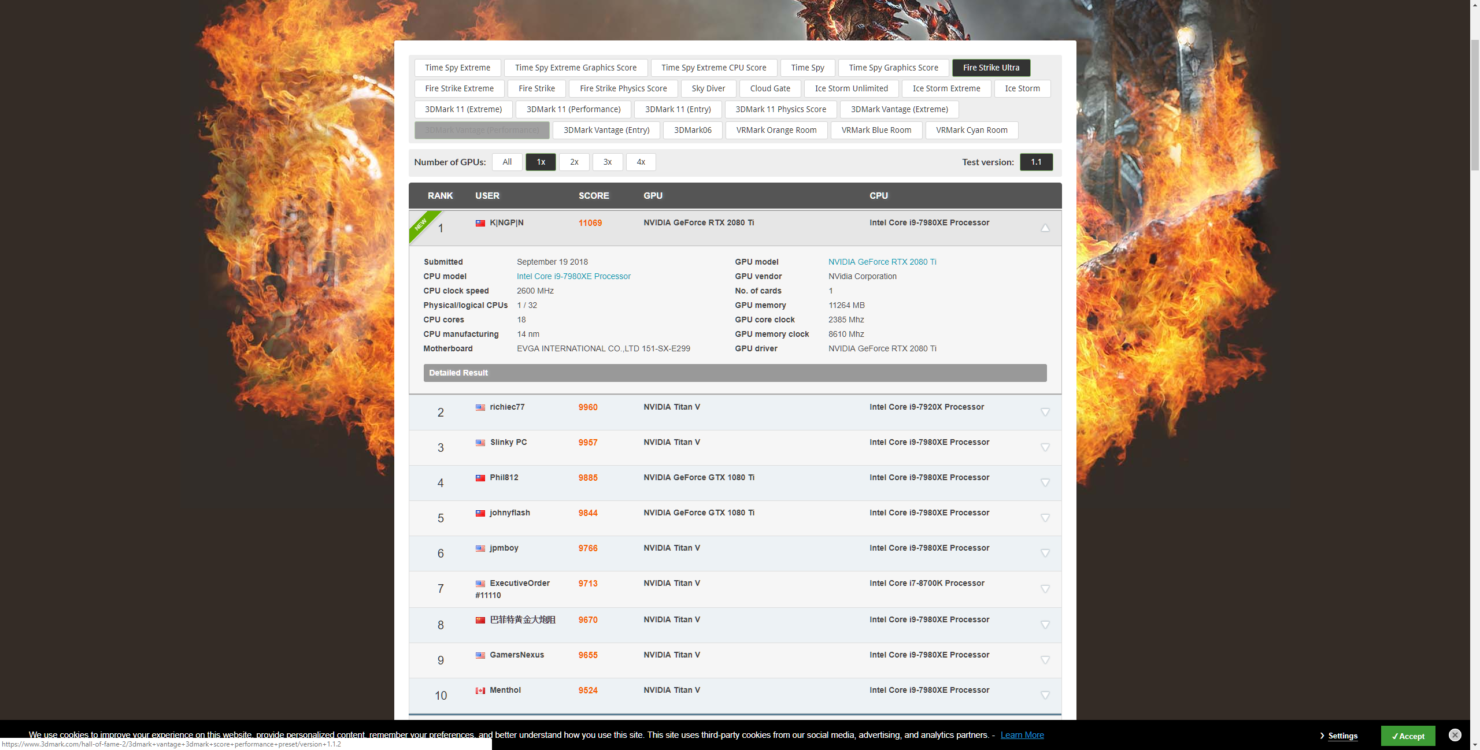The image size is (1480, 750).
Task: Open Intel Core i9-7980XE Processor link
Action: (573, 277)
